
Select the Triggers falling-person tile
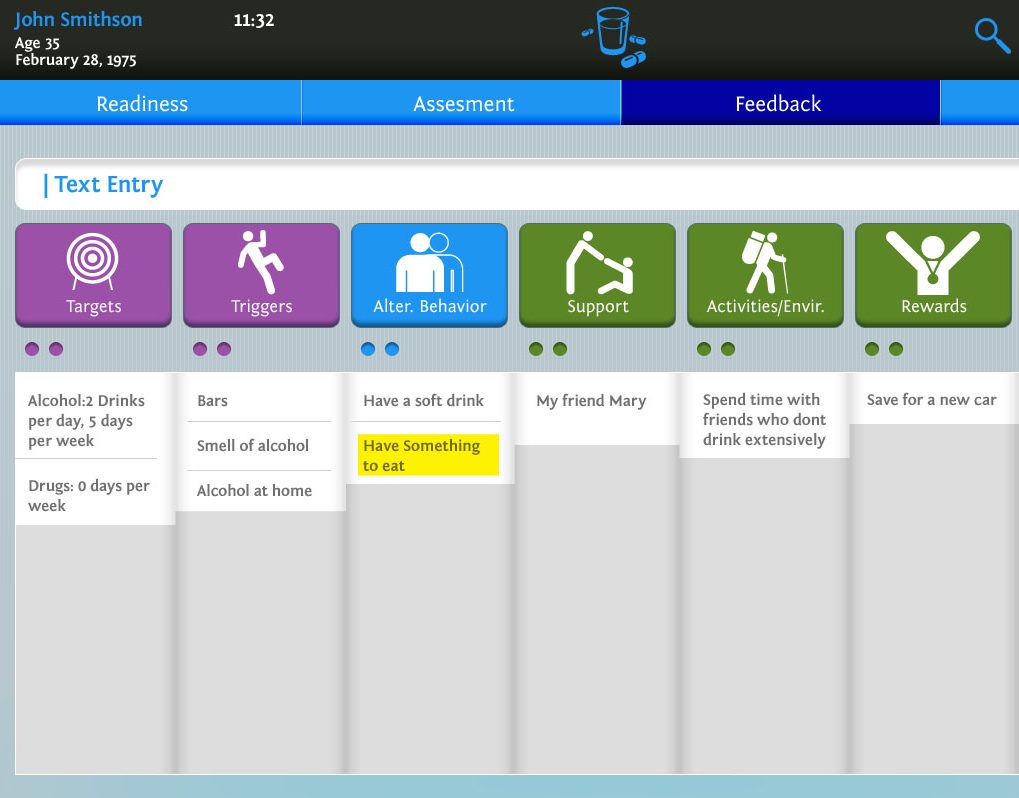[x=261, y=274]
